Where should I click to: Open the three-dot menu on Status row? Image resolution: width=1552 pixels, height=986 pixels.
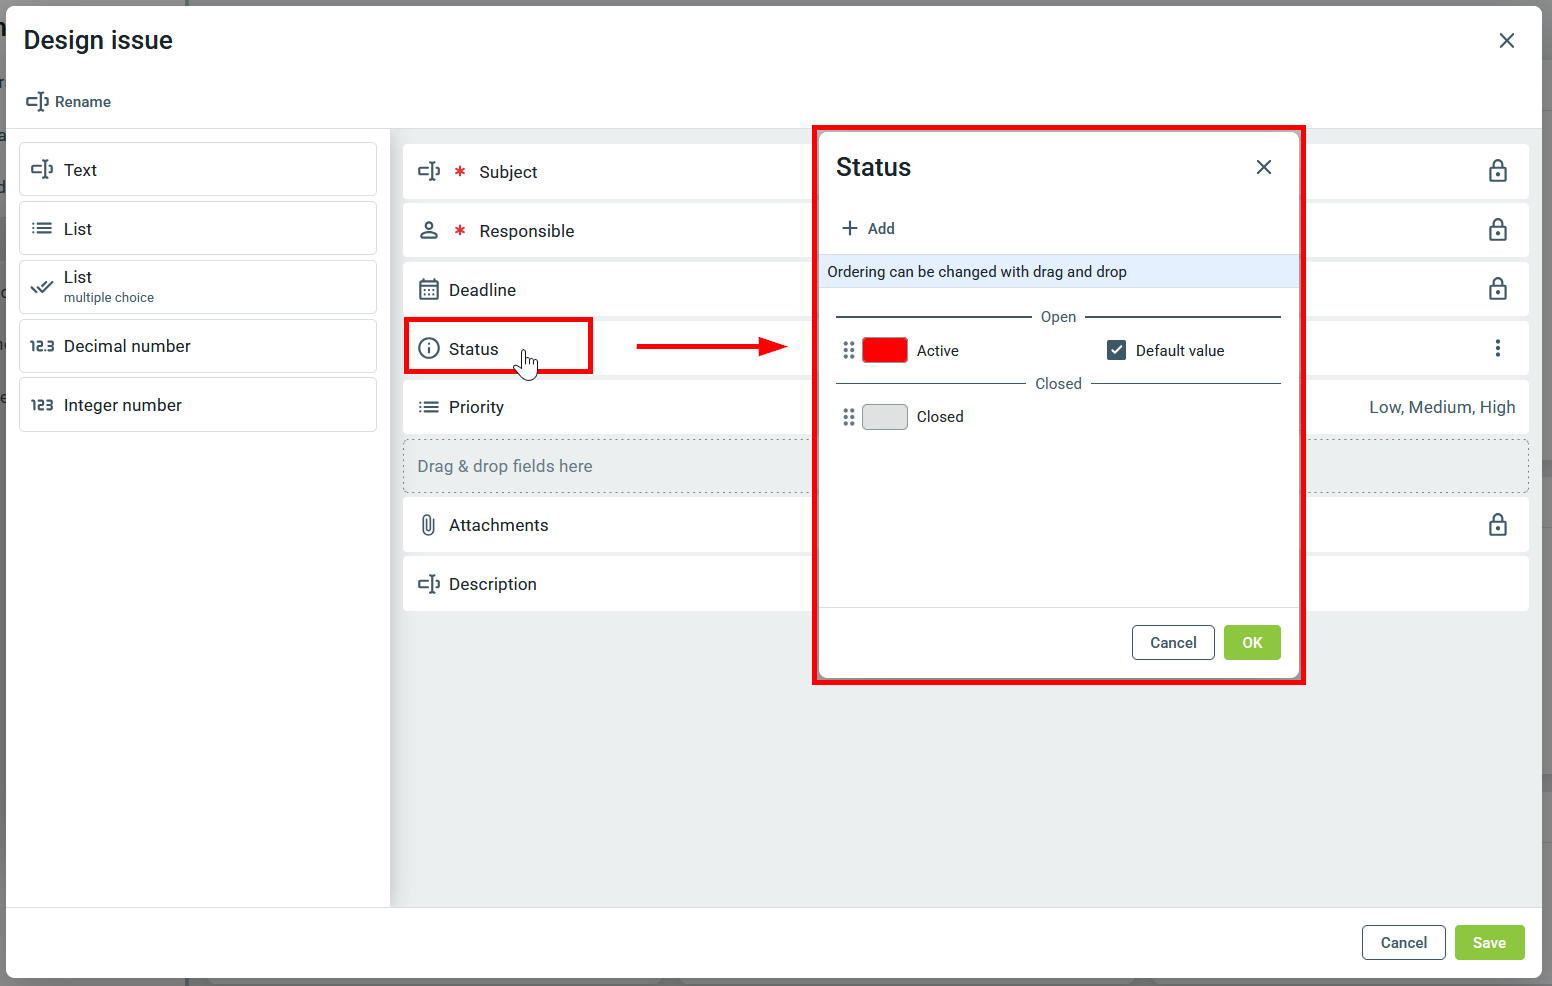pos(1497,348)
